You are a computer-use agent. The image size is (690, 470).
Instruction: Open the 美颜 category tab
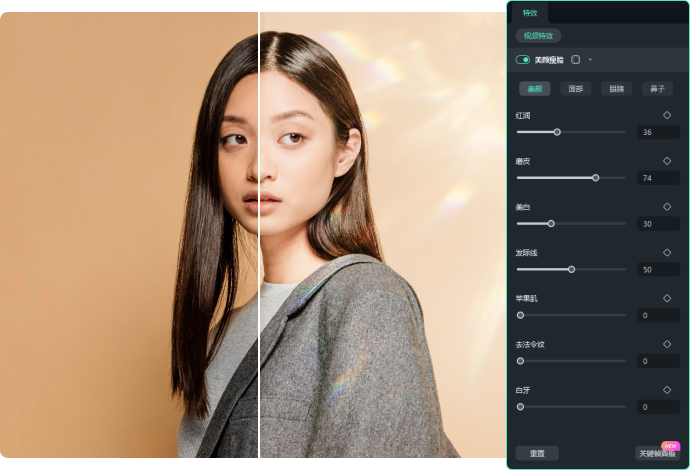[535, 89]
